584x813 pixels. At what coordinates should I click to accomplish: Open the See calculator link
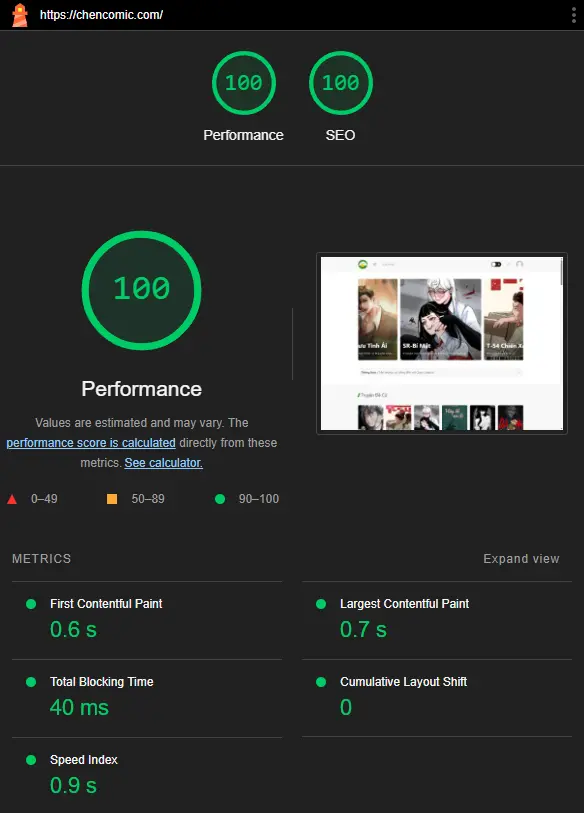[x=163, y=462]
